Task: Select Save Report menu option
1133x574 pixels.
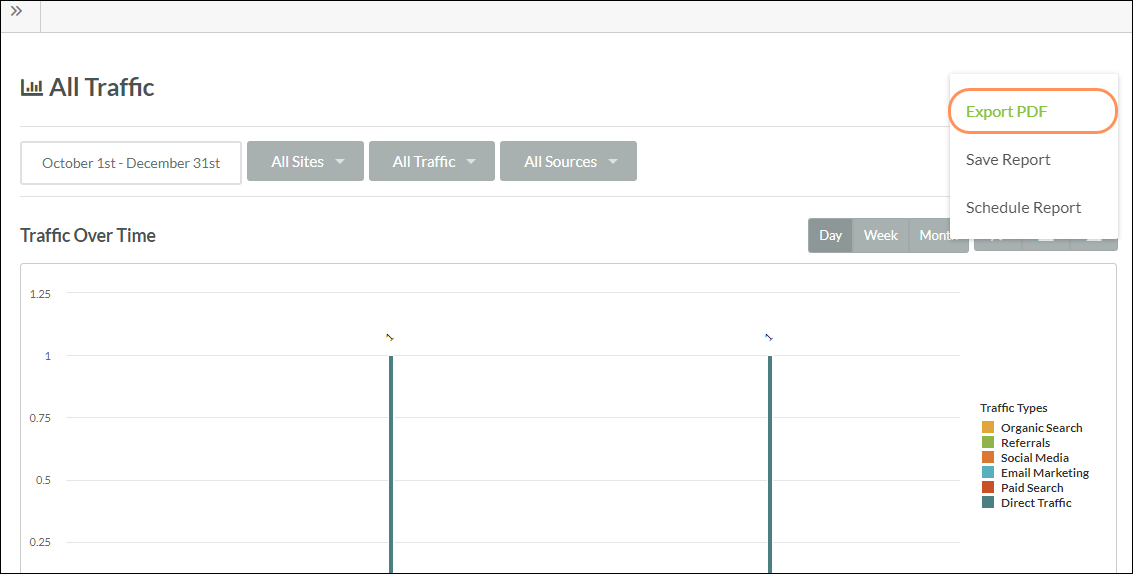Action: click(x=1007, y=160)
